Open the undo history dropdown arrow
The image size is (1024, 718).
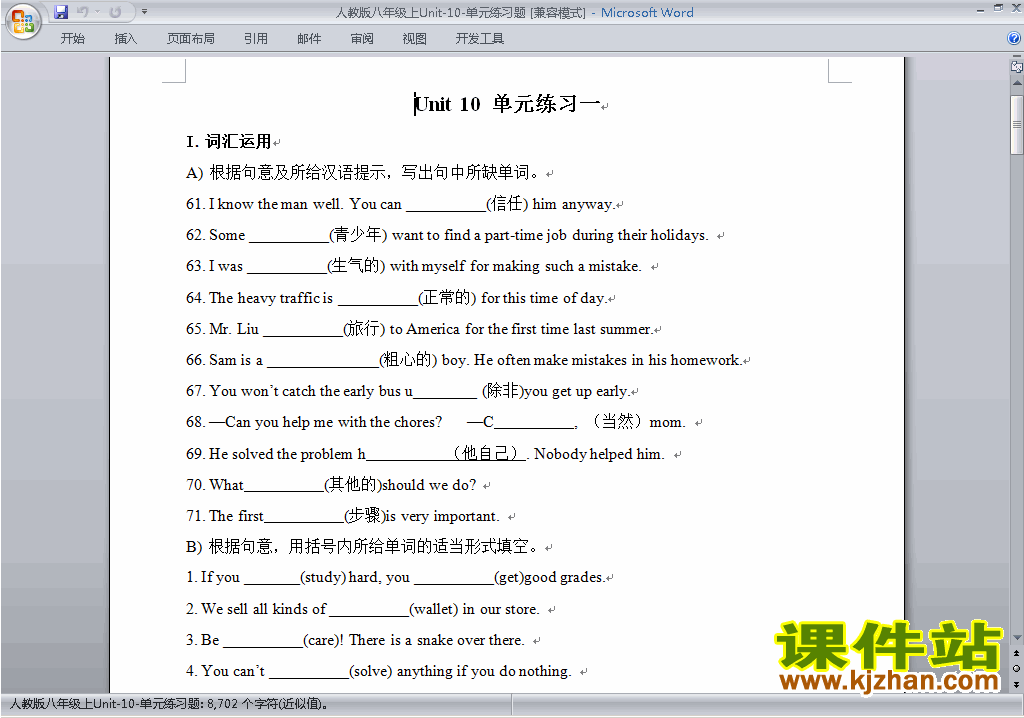(97, 12)
